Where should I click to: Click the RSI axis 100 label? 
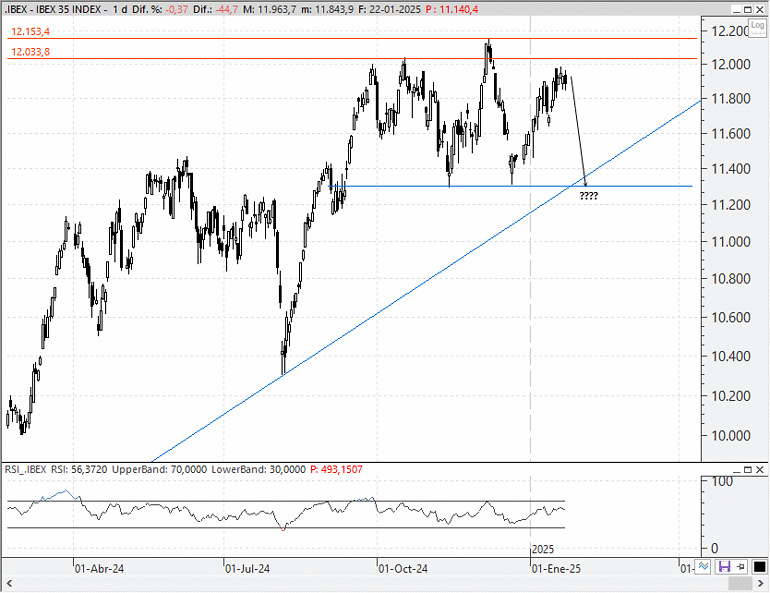coord(722,481)
